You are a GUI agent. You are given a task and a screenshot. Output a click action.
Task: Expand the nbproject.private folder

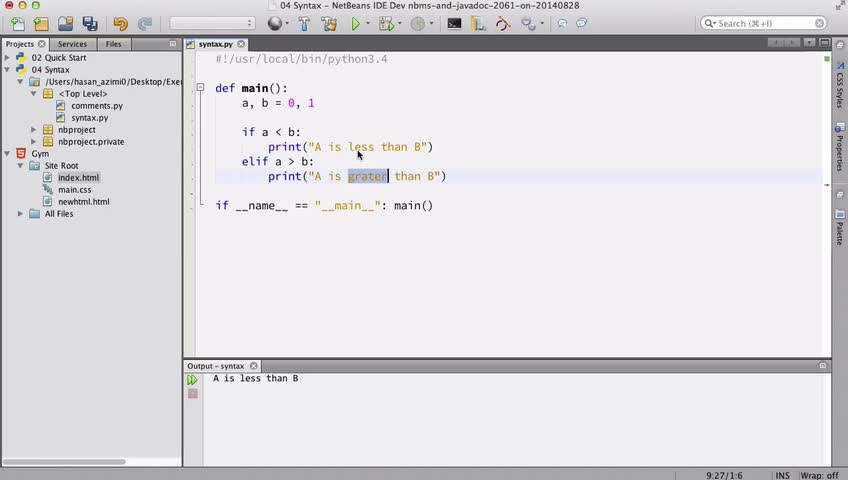[x=34, y=142]
